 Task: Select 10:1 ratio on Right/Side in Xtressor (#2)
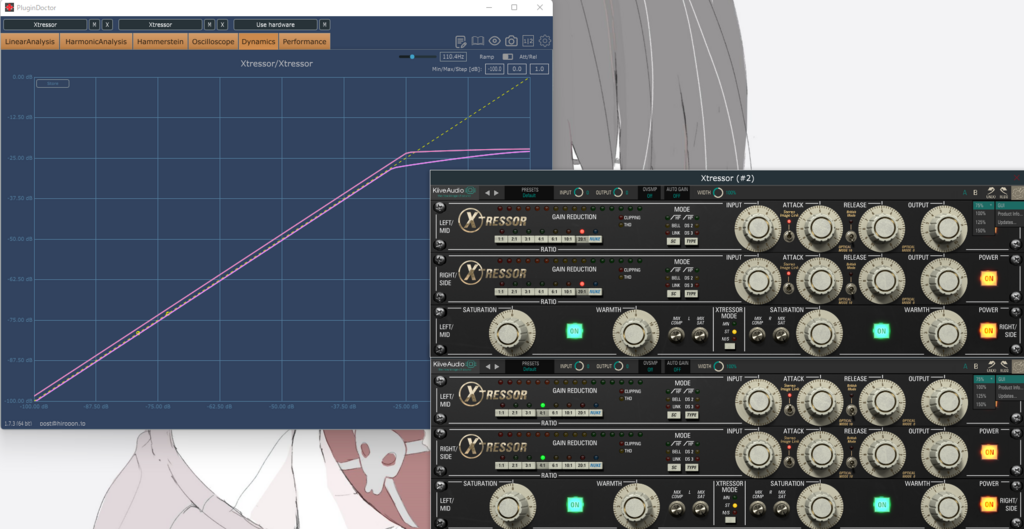point(568,293)
